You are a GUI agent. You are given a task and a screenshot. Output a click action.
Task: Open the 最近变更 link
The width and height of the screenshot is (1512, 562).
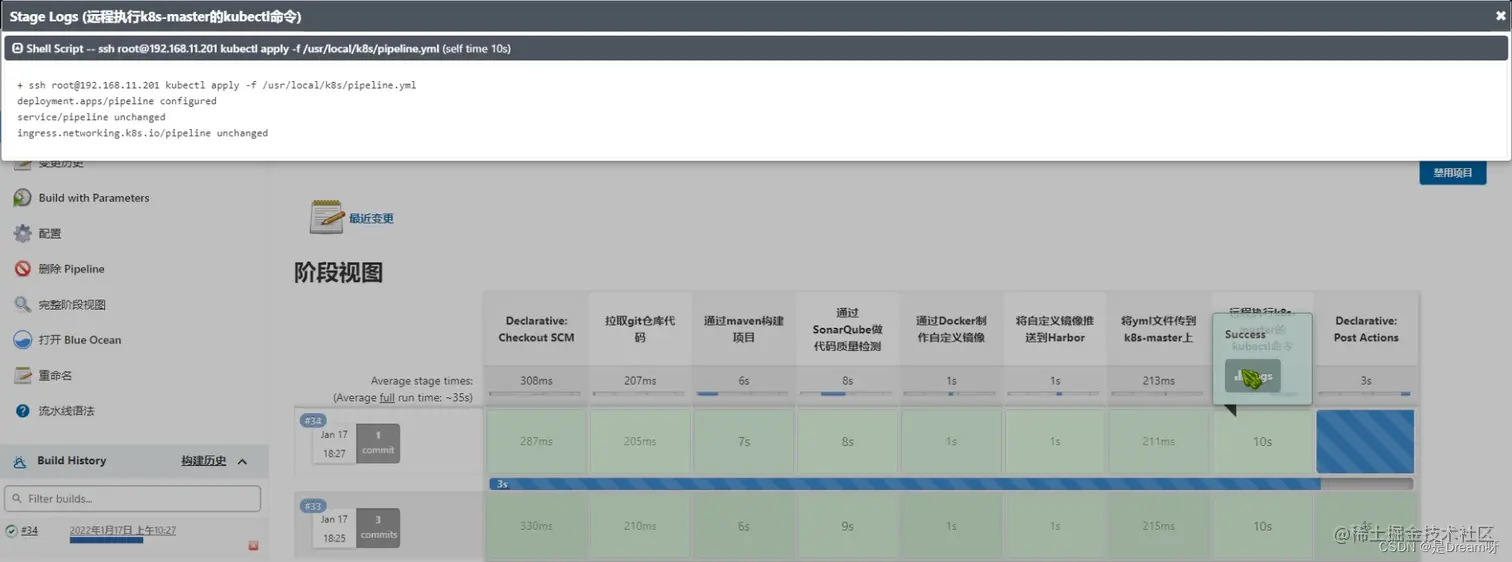371,218
